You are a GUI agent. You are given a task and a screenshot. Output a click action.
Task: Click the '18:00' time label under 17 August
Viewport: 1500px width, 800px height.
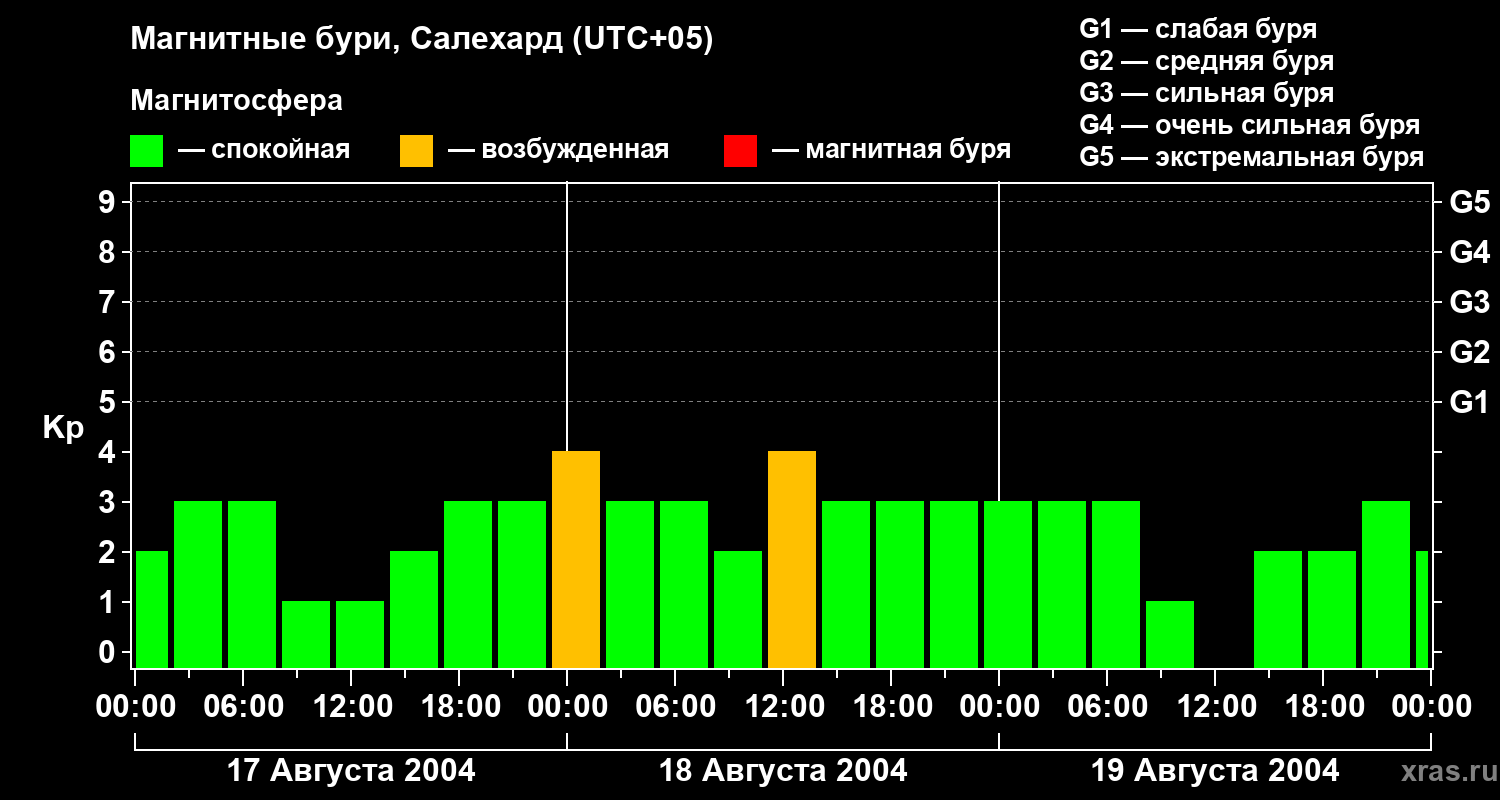pos(459,706)
